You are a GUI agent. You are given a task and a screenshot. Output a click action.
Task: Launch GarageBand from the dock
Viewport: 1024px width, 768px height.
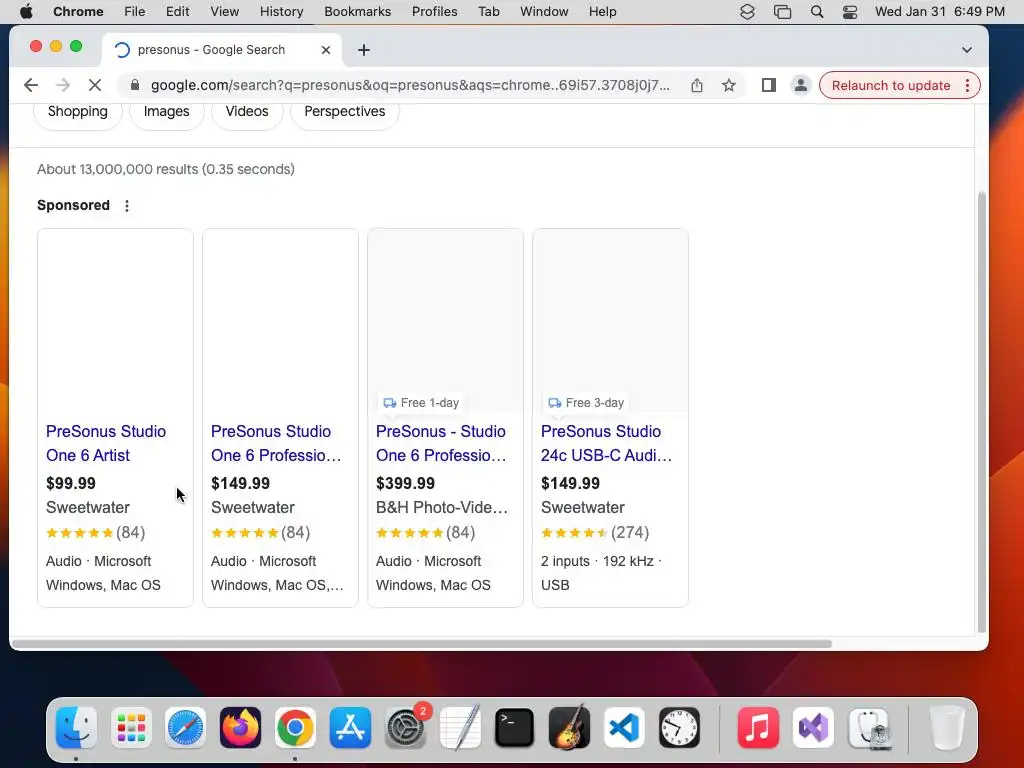(x=569, y=728)
